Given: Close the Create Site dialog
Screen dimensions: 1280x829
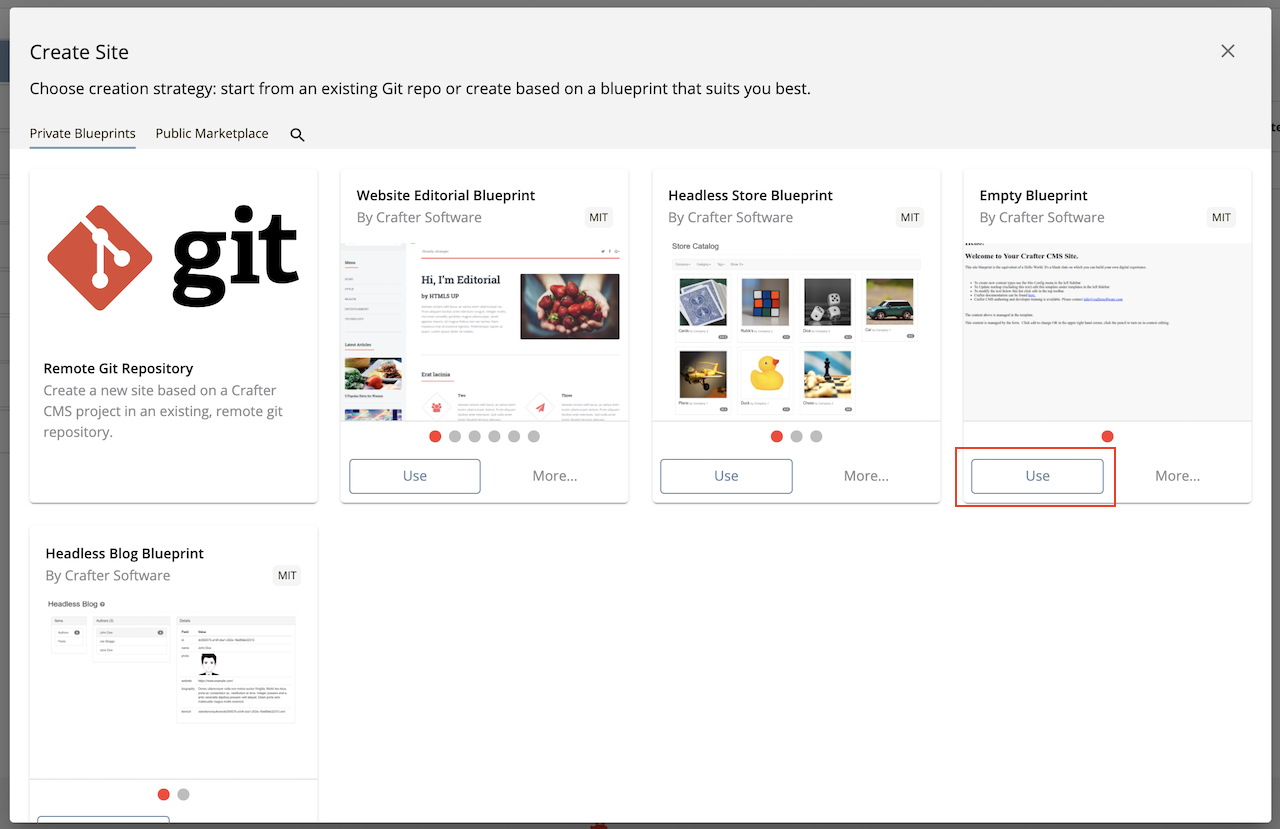Looking at the screenshot, I should pyautogui.click(x=1228, y=52).
